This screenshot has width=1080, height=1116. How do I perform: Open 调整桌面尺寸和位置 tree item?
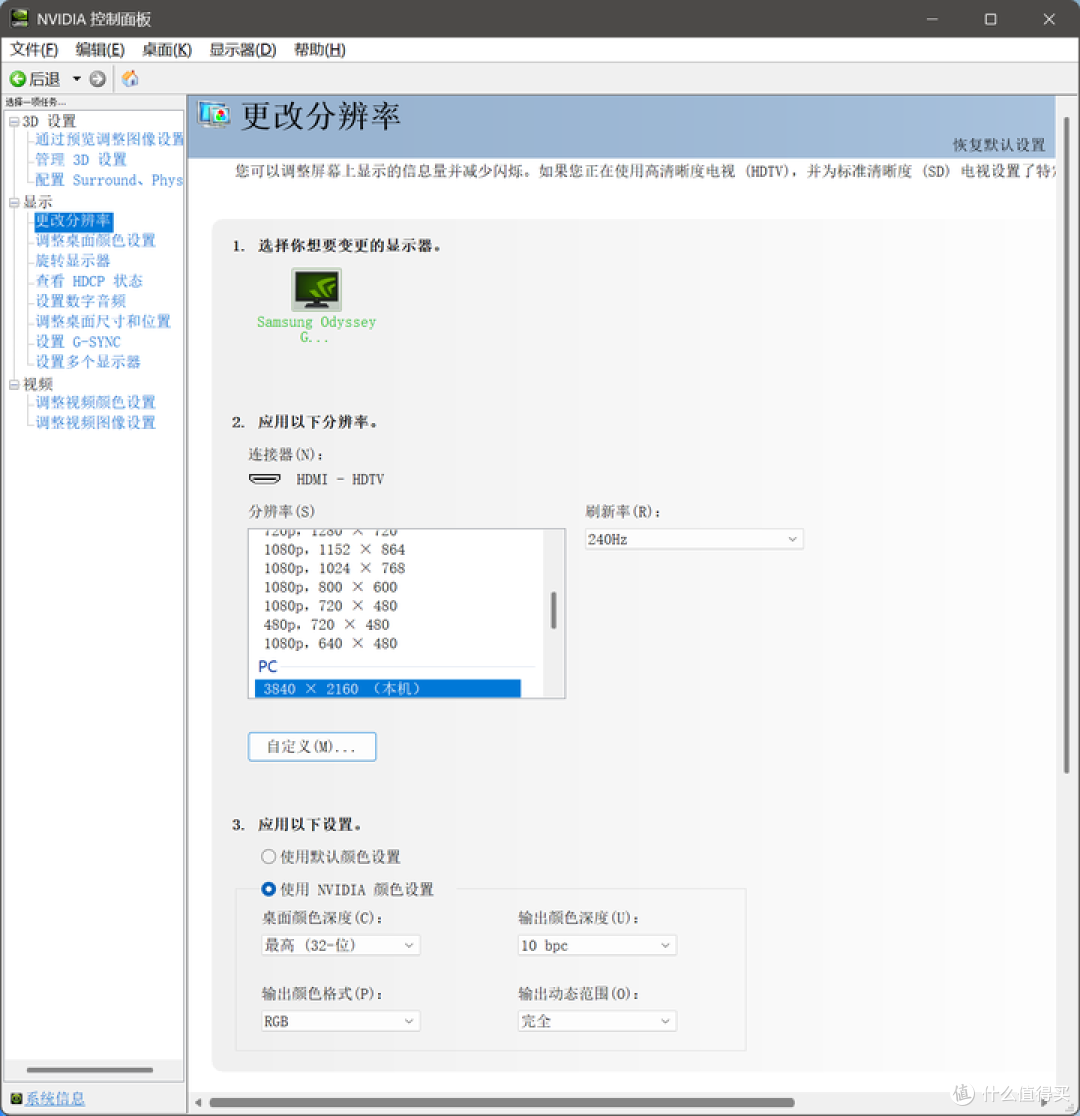[103, 321]
